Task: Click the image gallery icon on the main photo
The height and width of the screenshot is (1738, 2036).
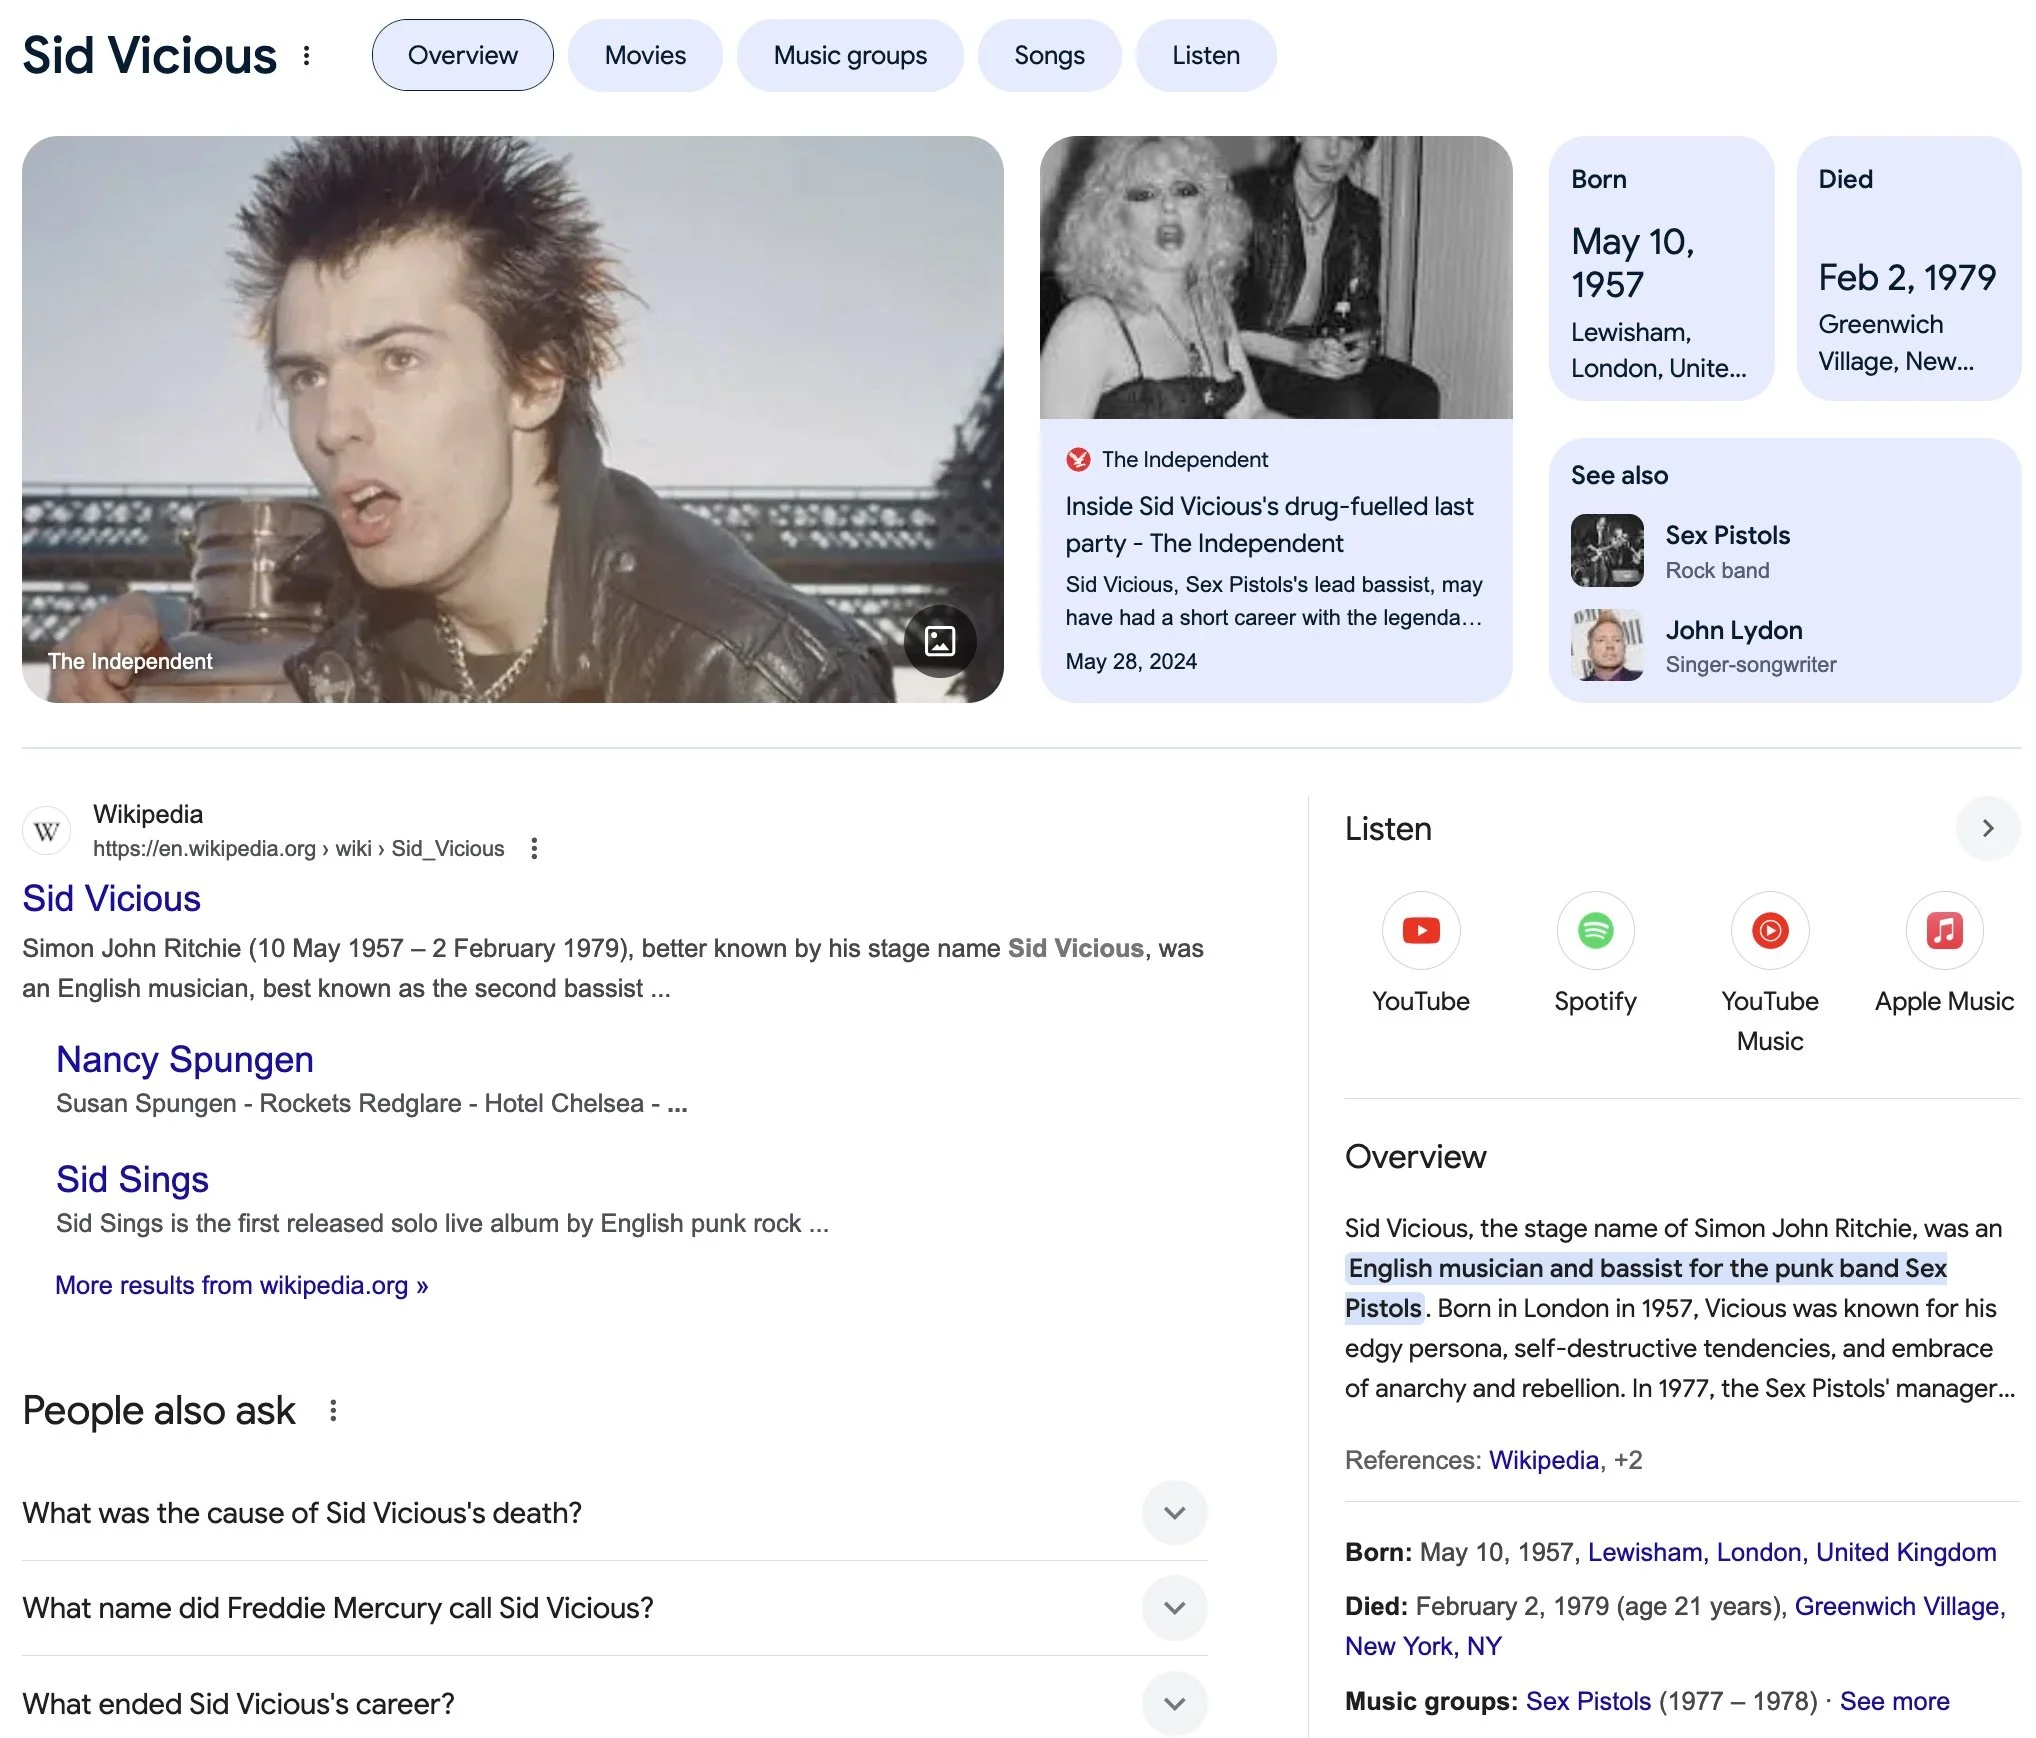Action: point(939,641)
